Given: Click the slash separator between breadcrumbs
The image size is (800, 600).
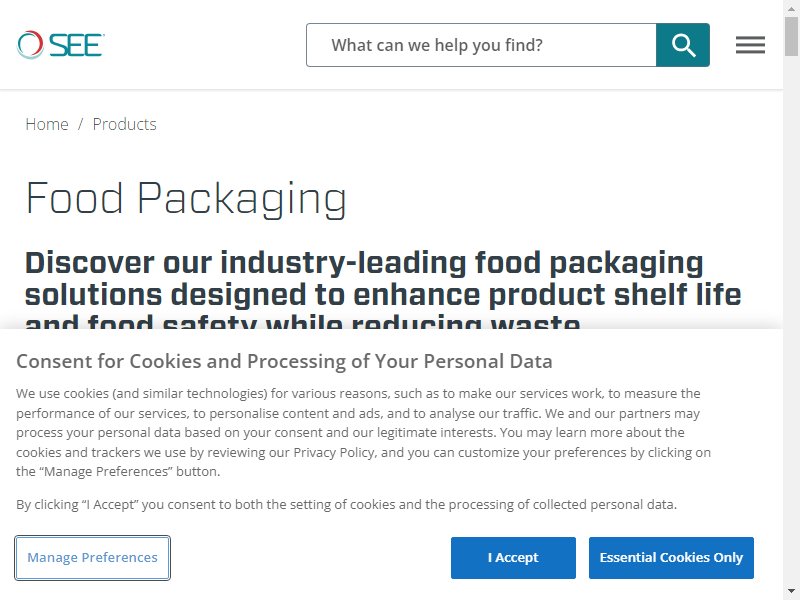Looking at the screenshot, I should coord(80,124).
